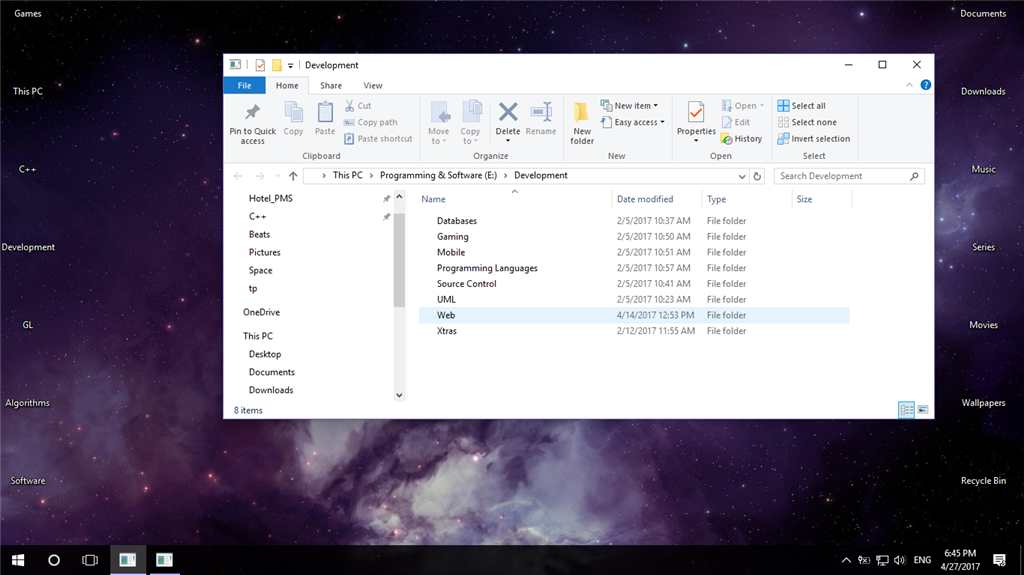Click the Rename icon
This screenshot has height=575, width=1024.
click(x=541, y=112)
